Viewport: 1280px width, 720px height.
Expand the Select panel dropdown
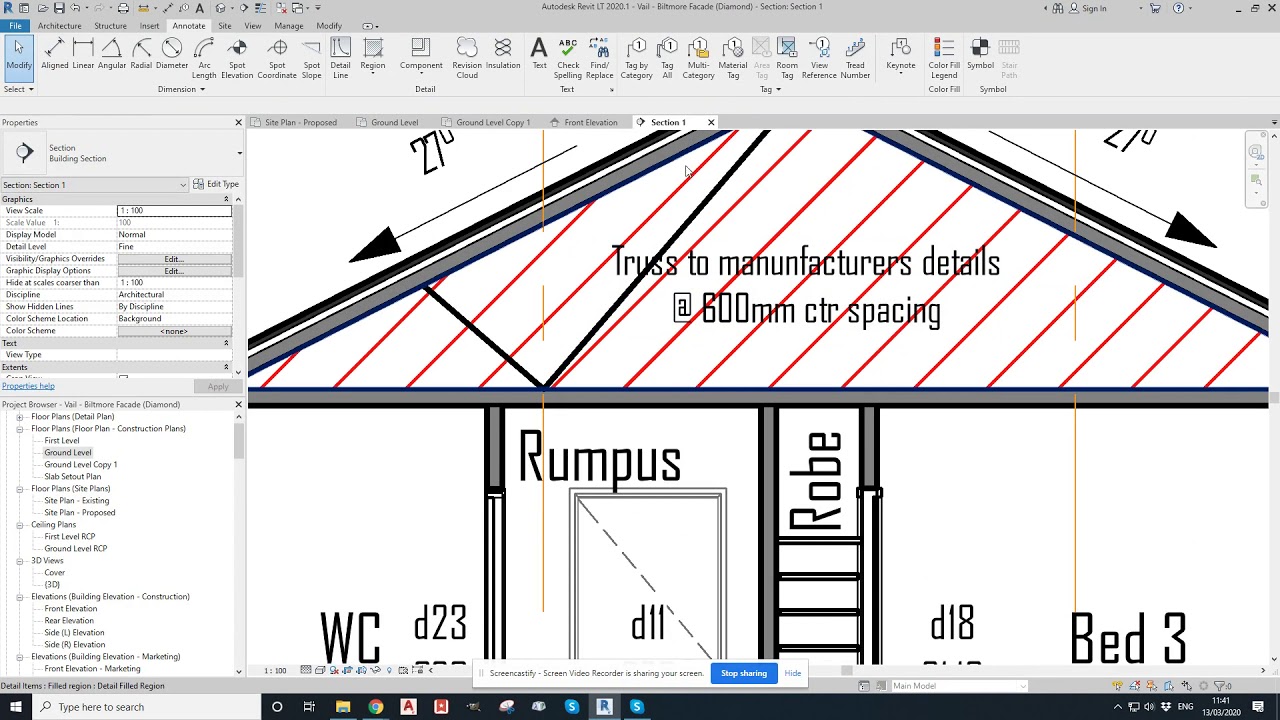(x=18, y=89)
